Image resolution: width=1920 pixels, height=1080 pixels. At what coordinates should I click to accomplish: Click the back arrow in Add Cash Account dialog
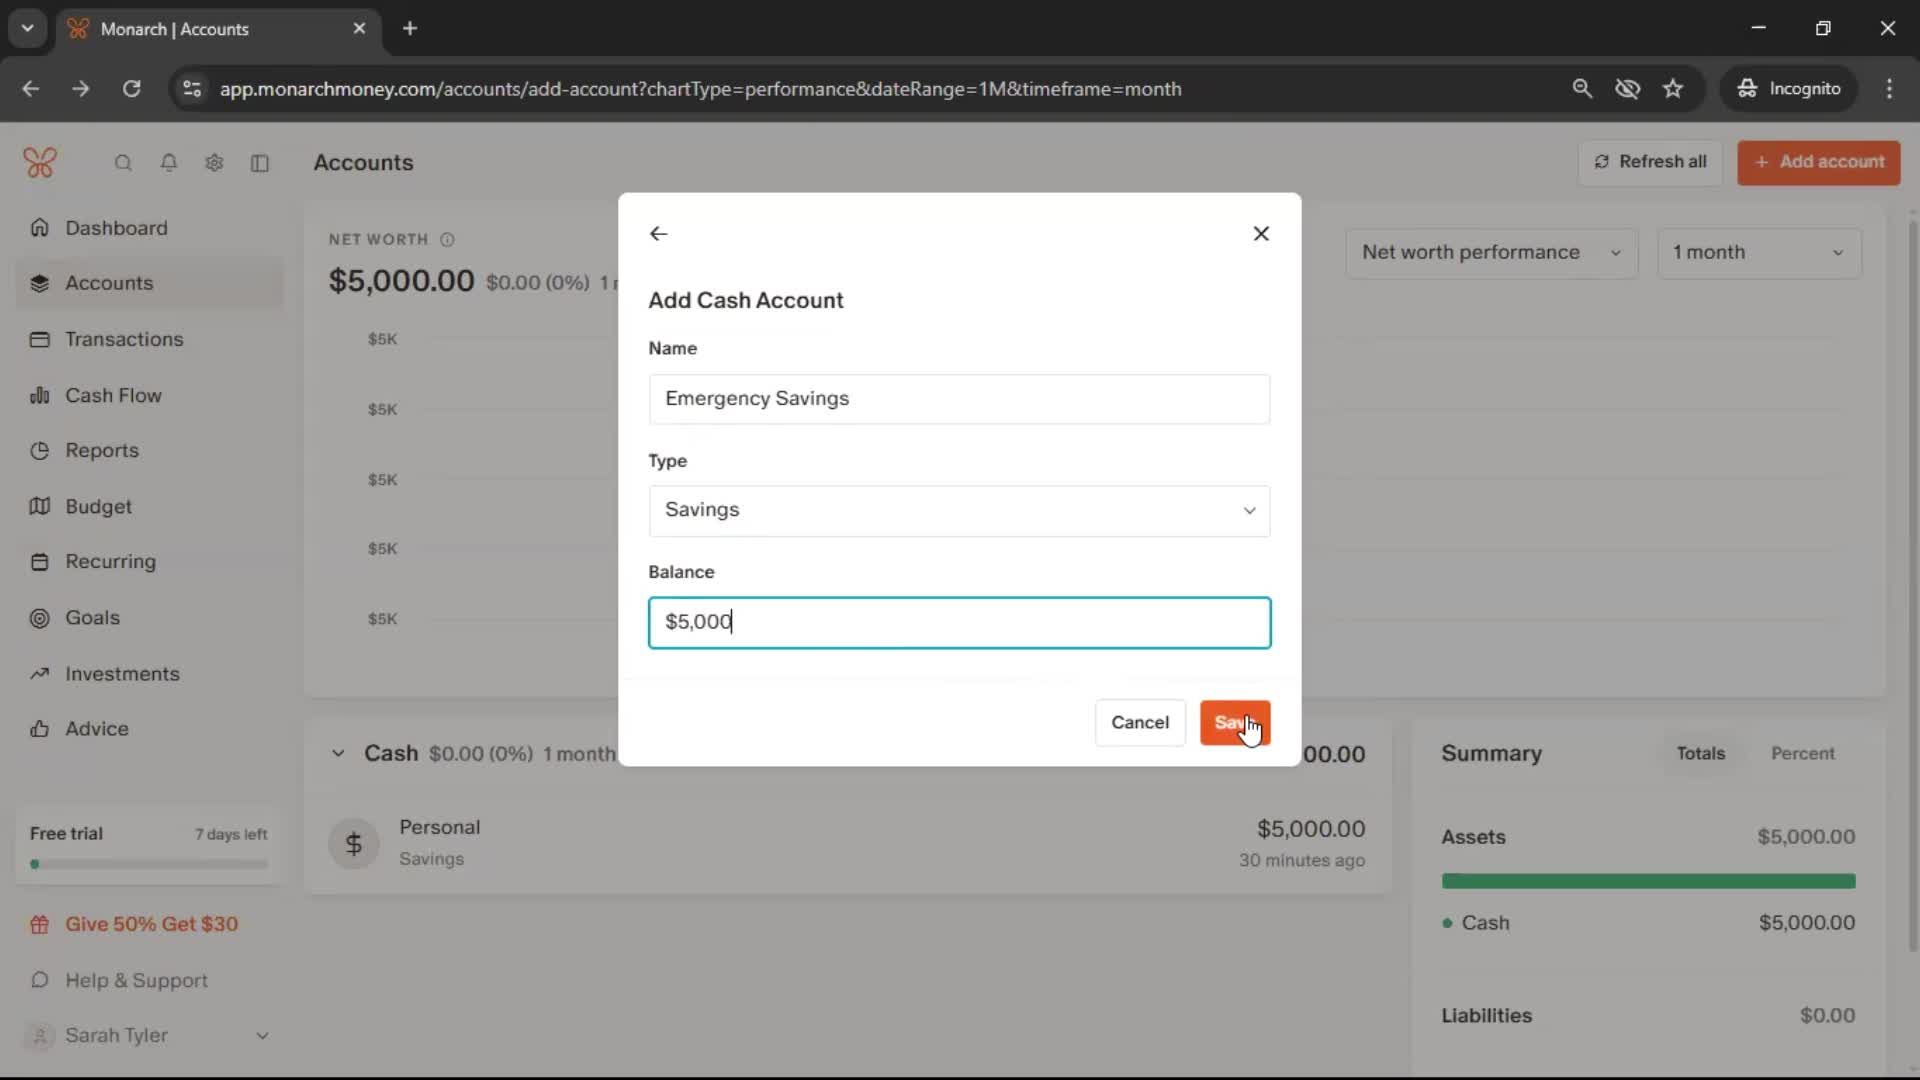(x=658, y=233)
